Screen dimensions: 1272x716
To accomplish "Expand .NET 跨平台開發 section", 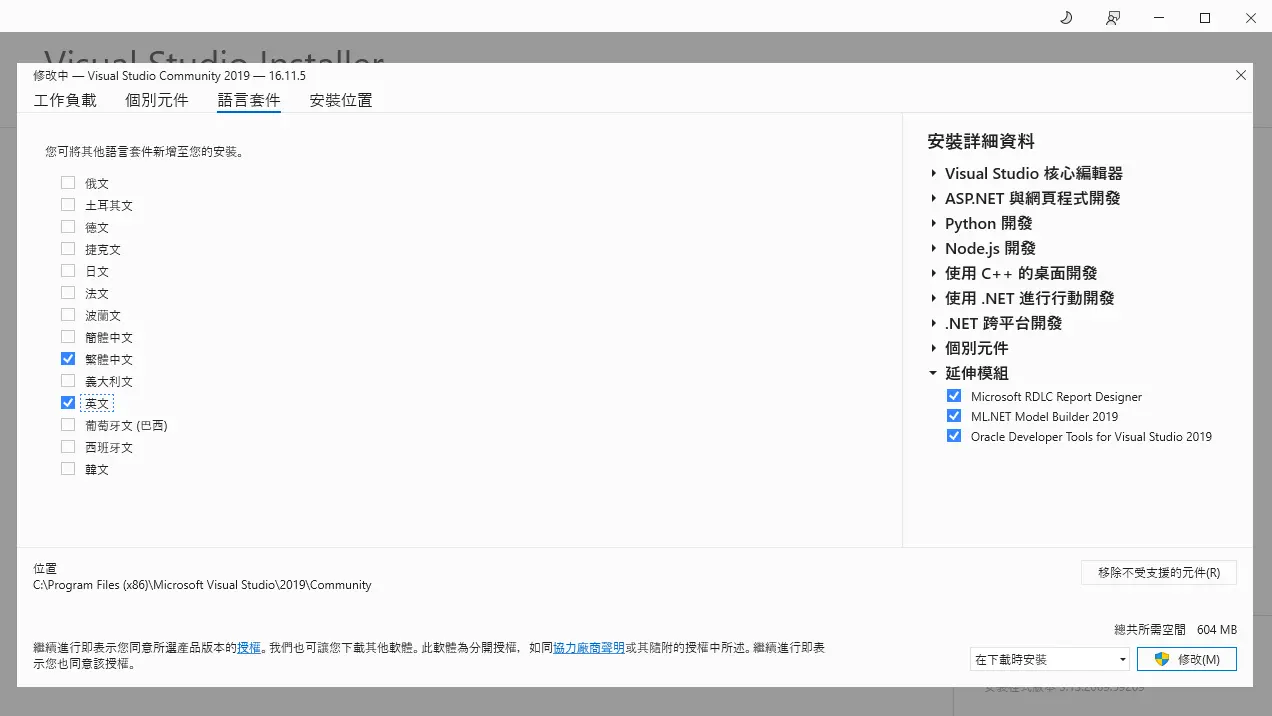I will pos(934,323).
